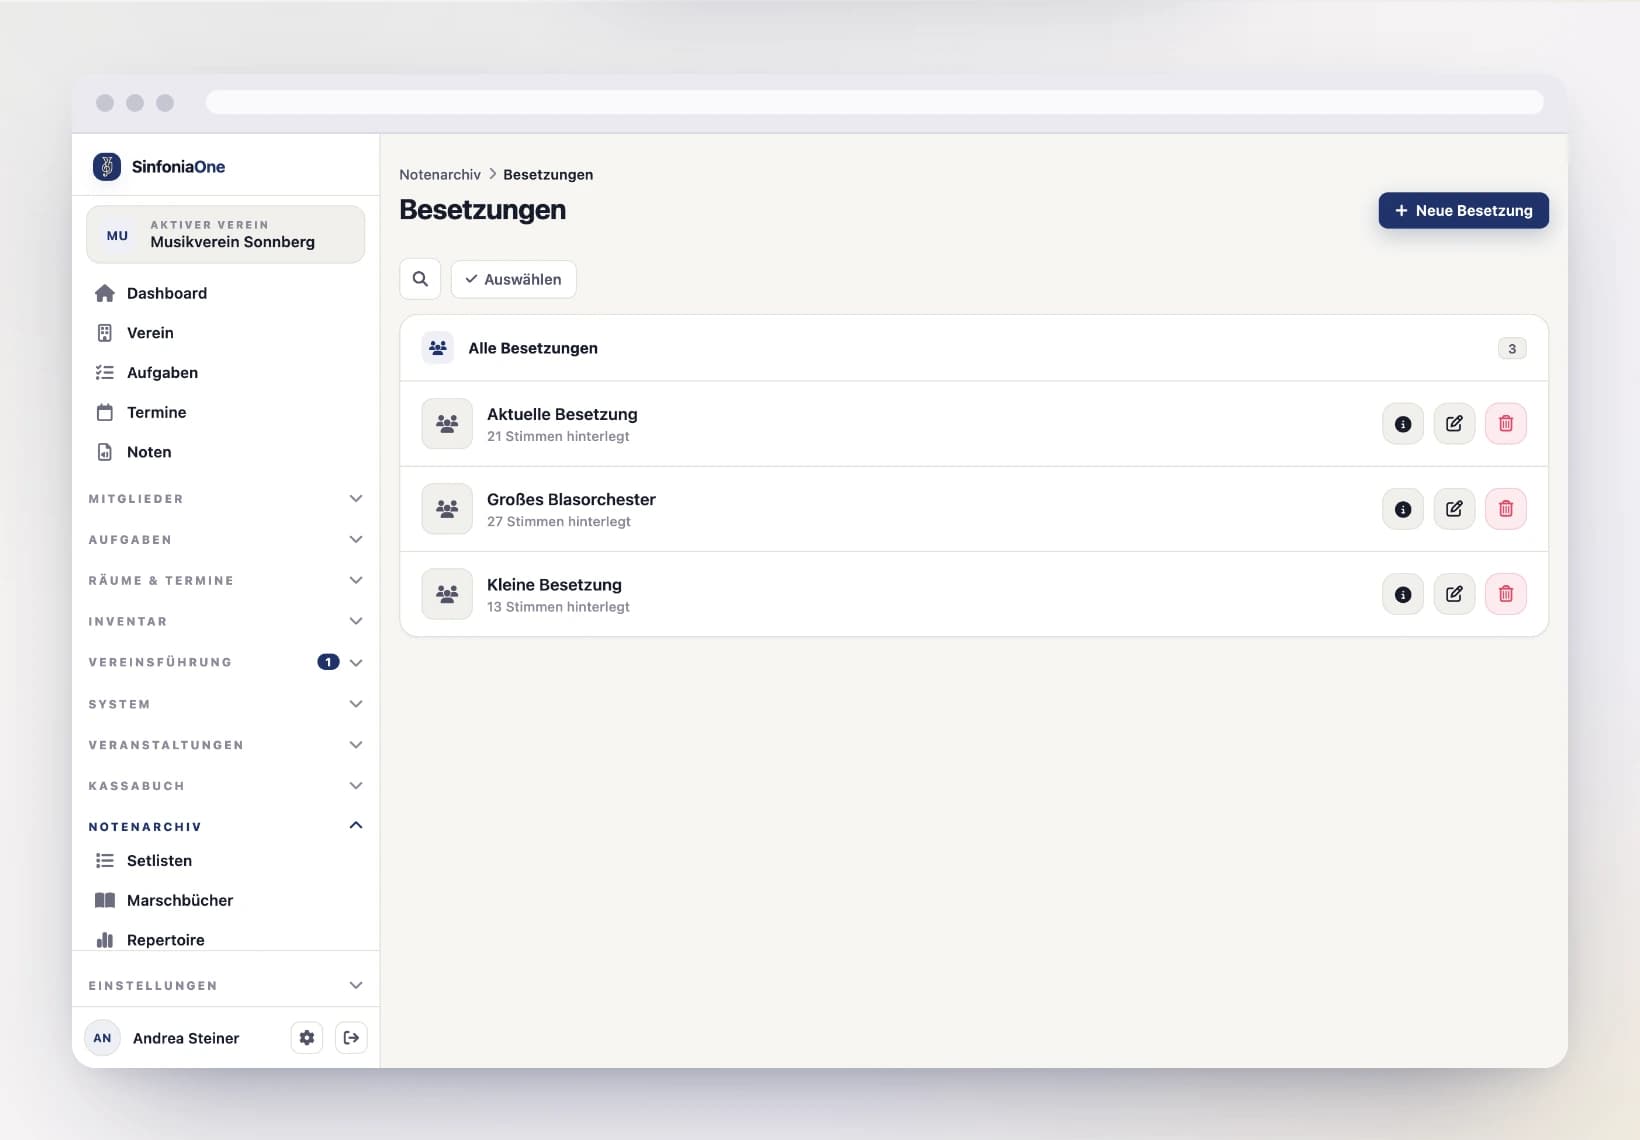Image resolution: width=1640 pixels, height=1140 pixels.
Task: Show info for Großes Blasorchester
Action: point(1403,509)
